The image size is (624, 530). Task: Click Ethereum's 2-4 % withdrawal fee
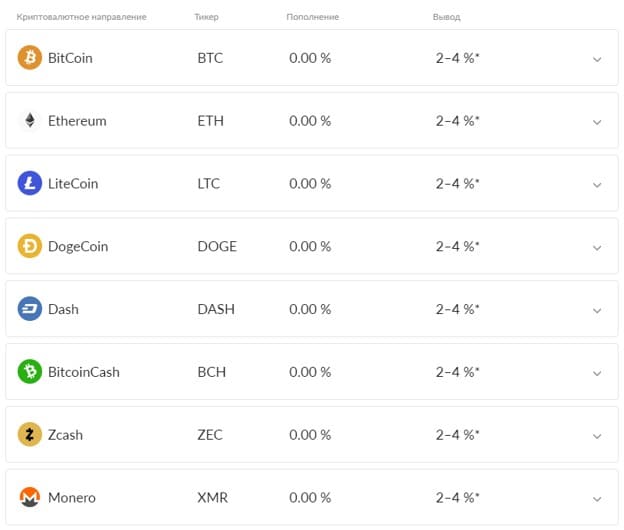point(458,121)
